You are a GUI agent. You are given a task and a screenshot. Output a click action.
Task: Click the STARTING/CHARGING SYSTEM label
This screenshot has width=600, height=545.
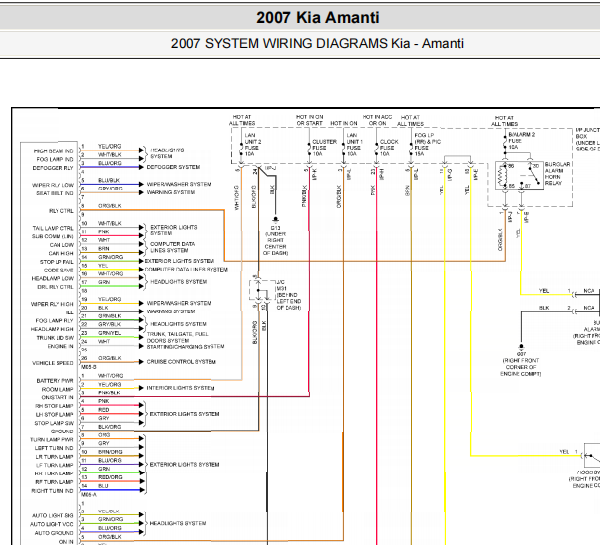[x=185, y=347]
